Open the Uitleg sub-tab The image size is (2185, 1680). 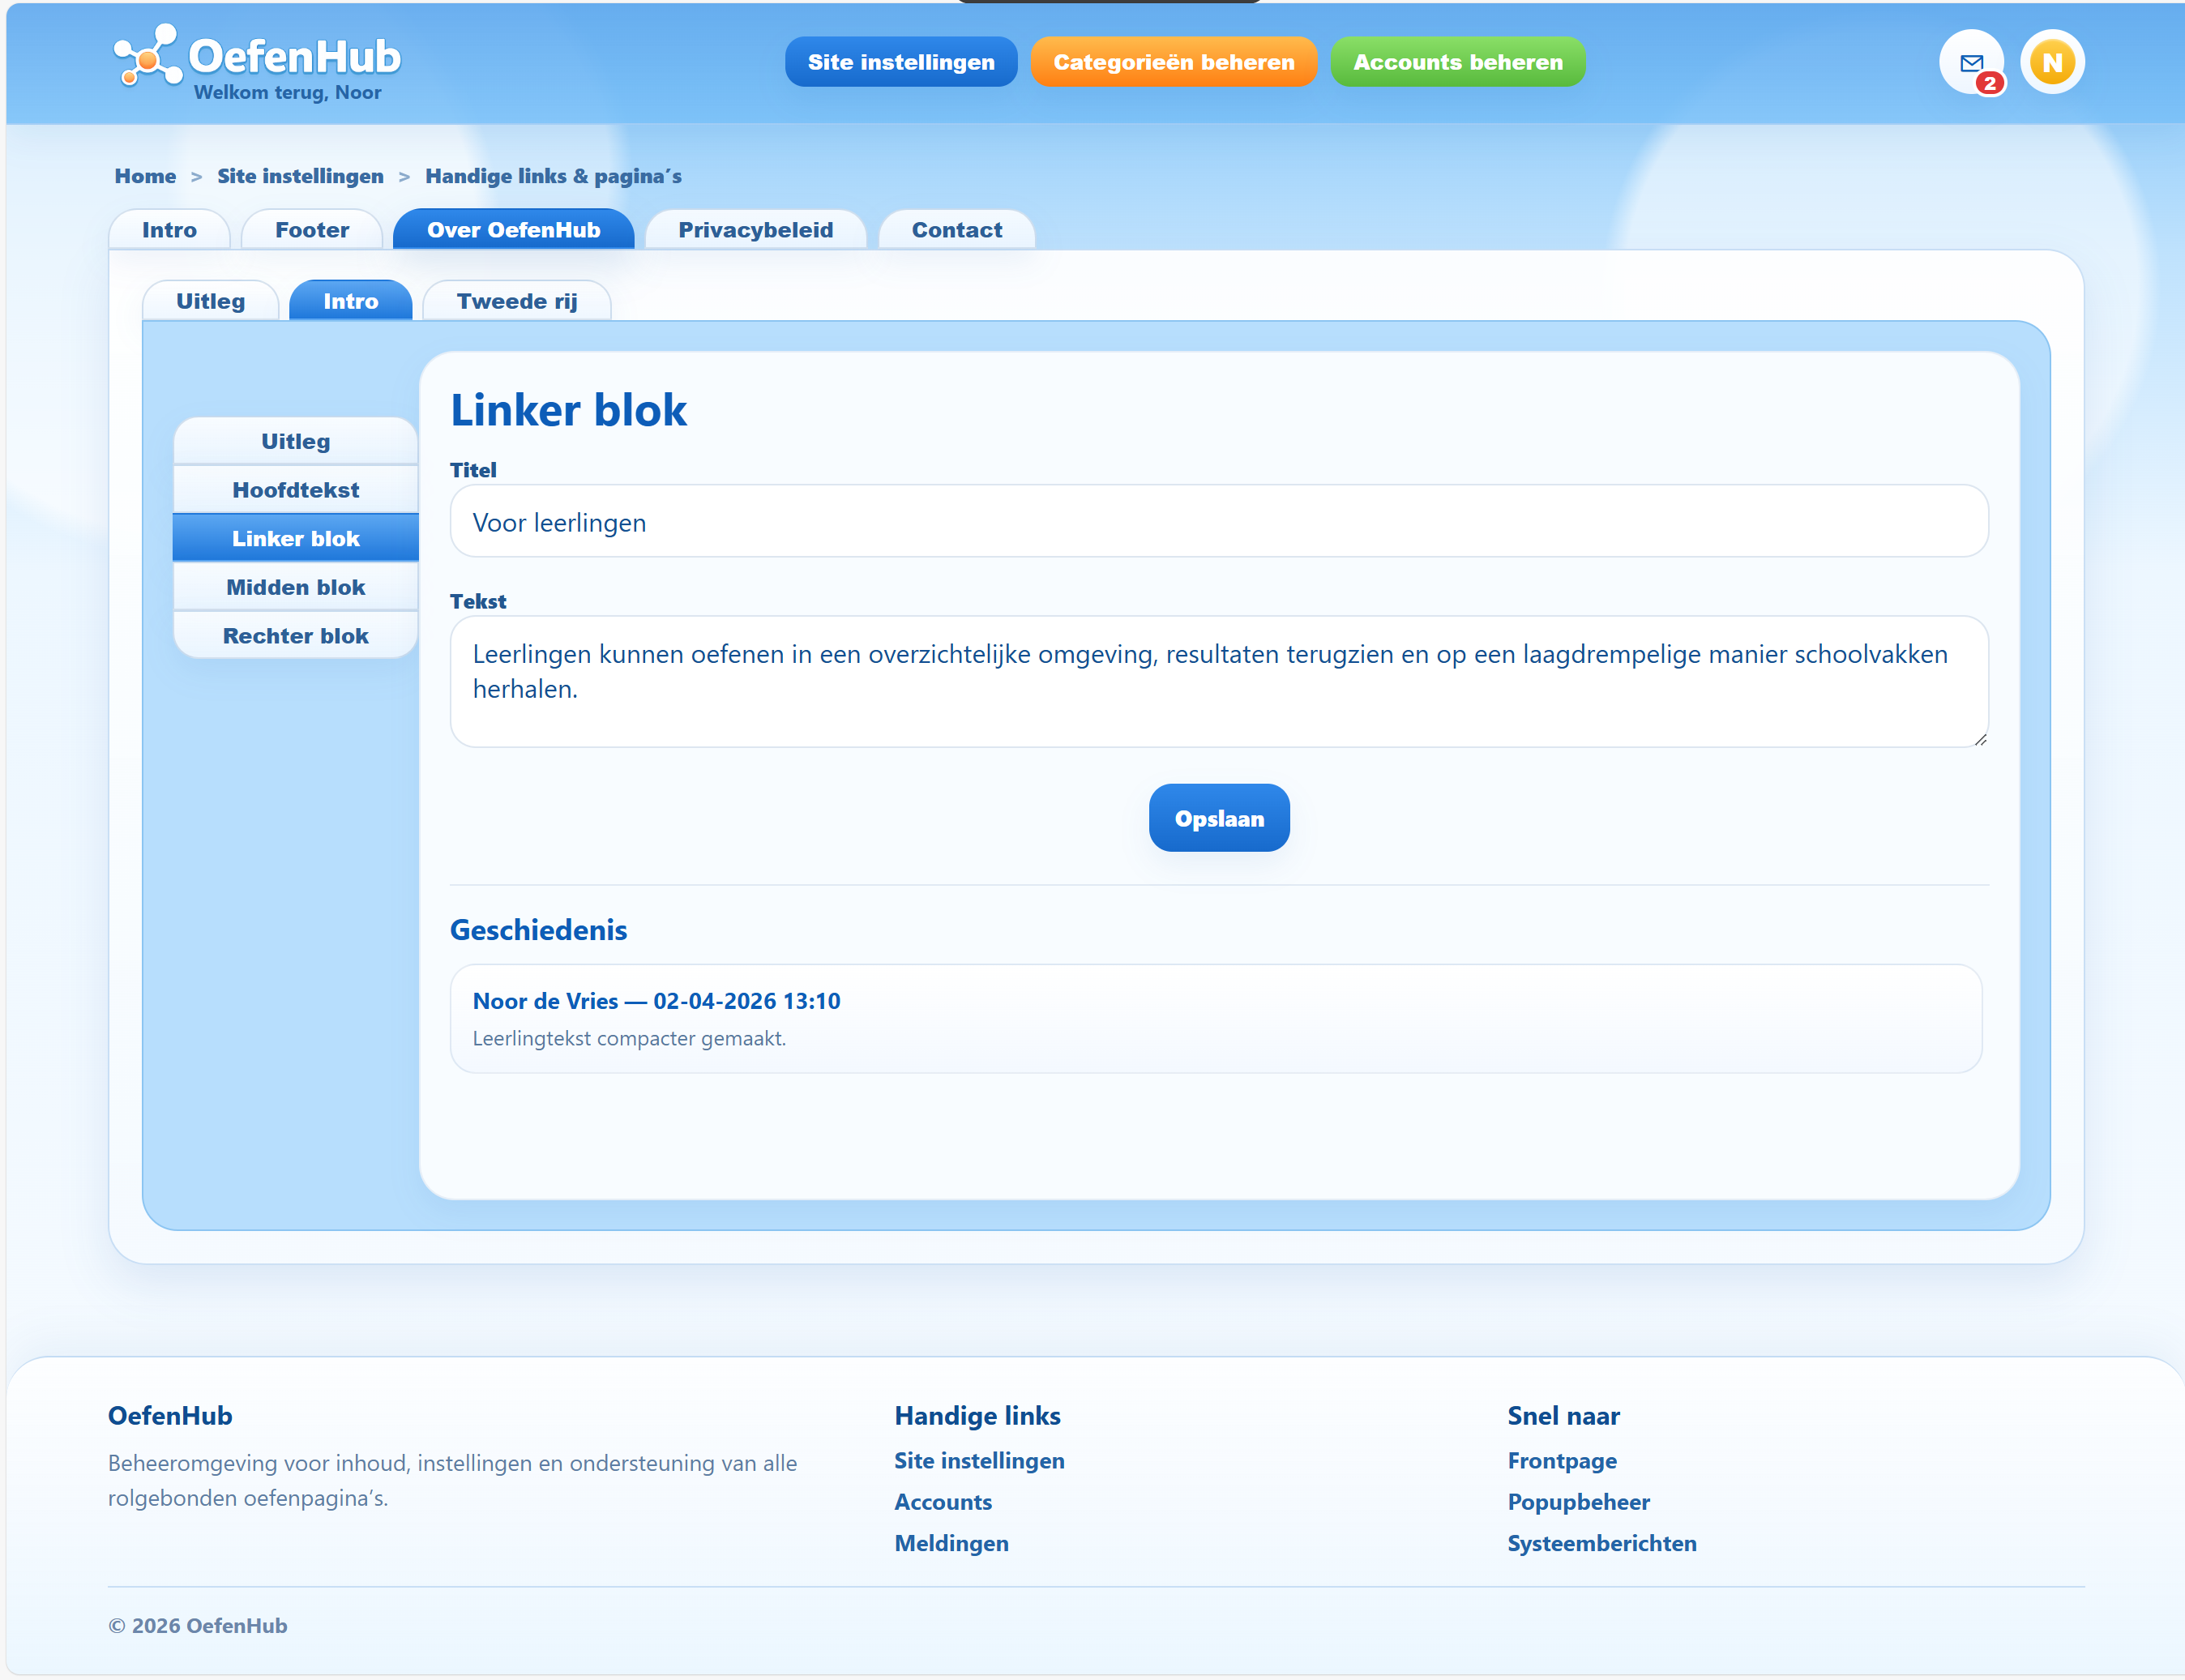(x=210, y=301)
